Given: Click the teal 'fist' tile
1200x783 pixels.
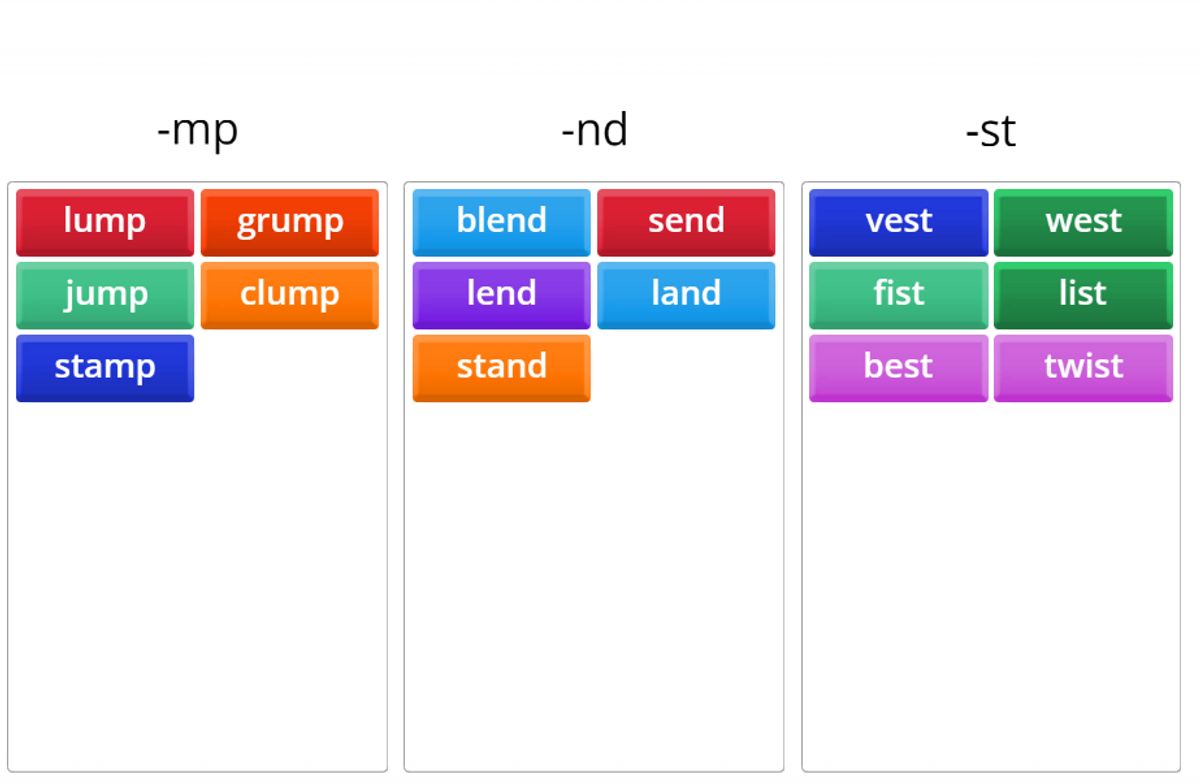Looking at the screenshot, I should (x=898, y=295).
